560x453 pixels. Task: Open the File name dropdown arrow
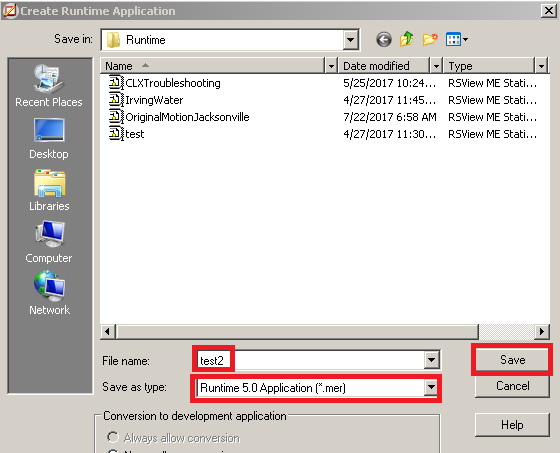[431, 360]
